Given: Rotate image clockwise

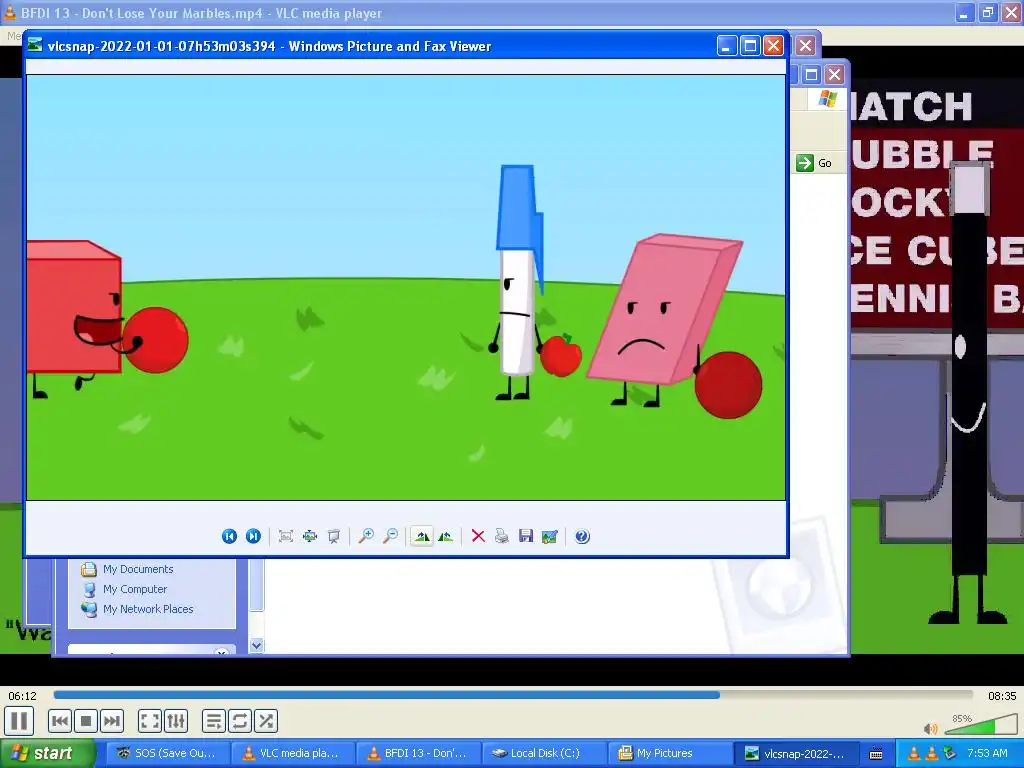Looking at the screenshot, I should [x=422, y=536].
